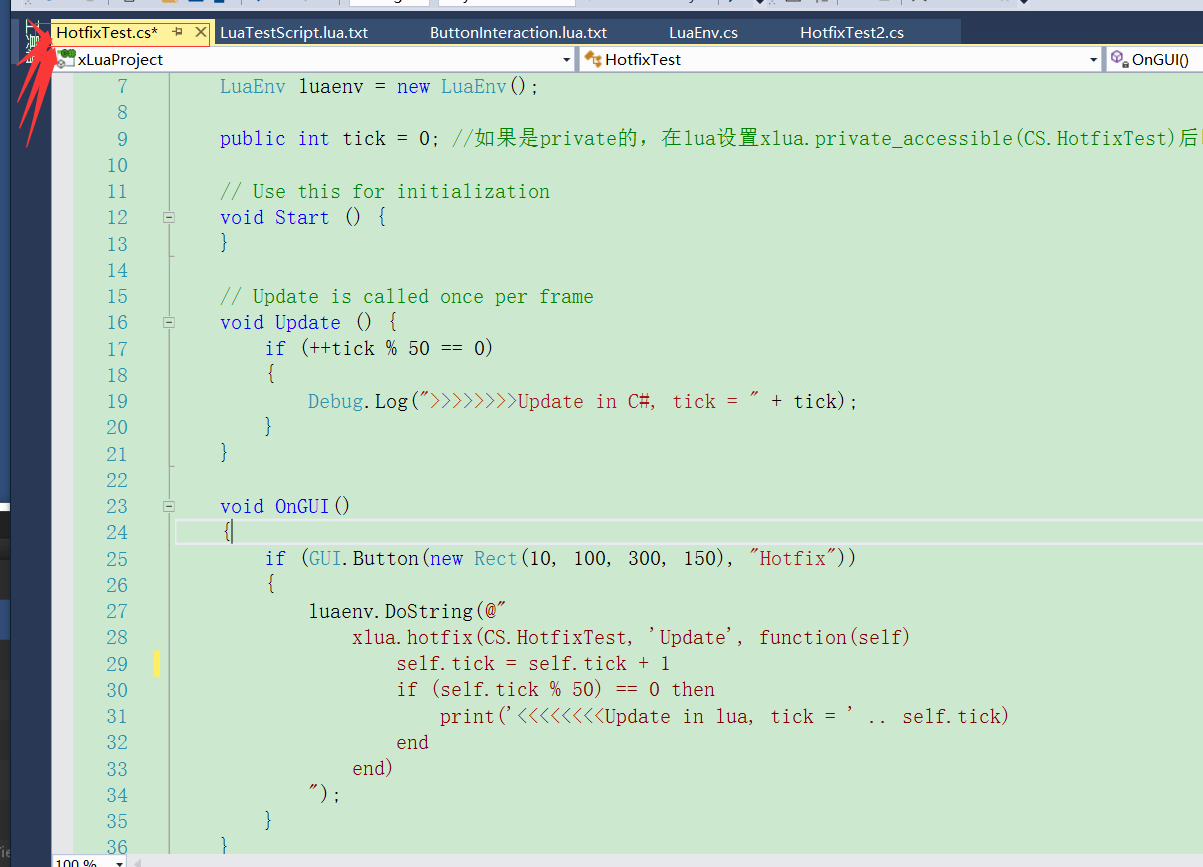Click the 'void Update () {' line
Screen dimensions: 1203x867
click(x=309, y=322)
